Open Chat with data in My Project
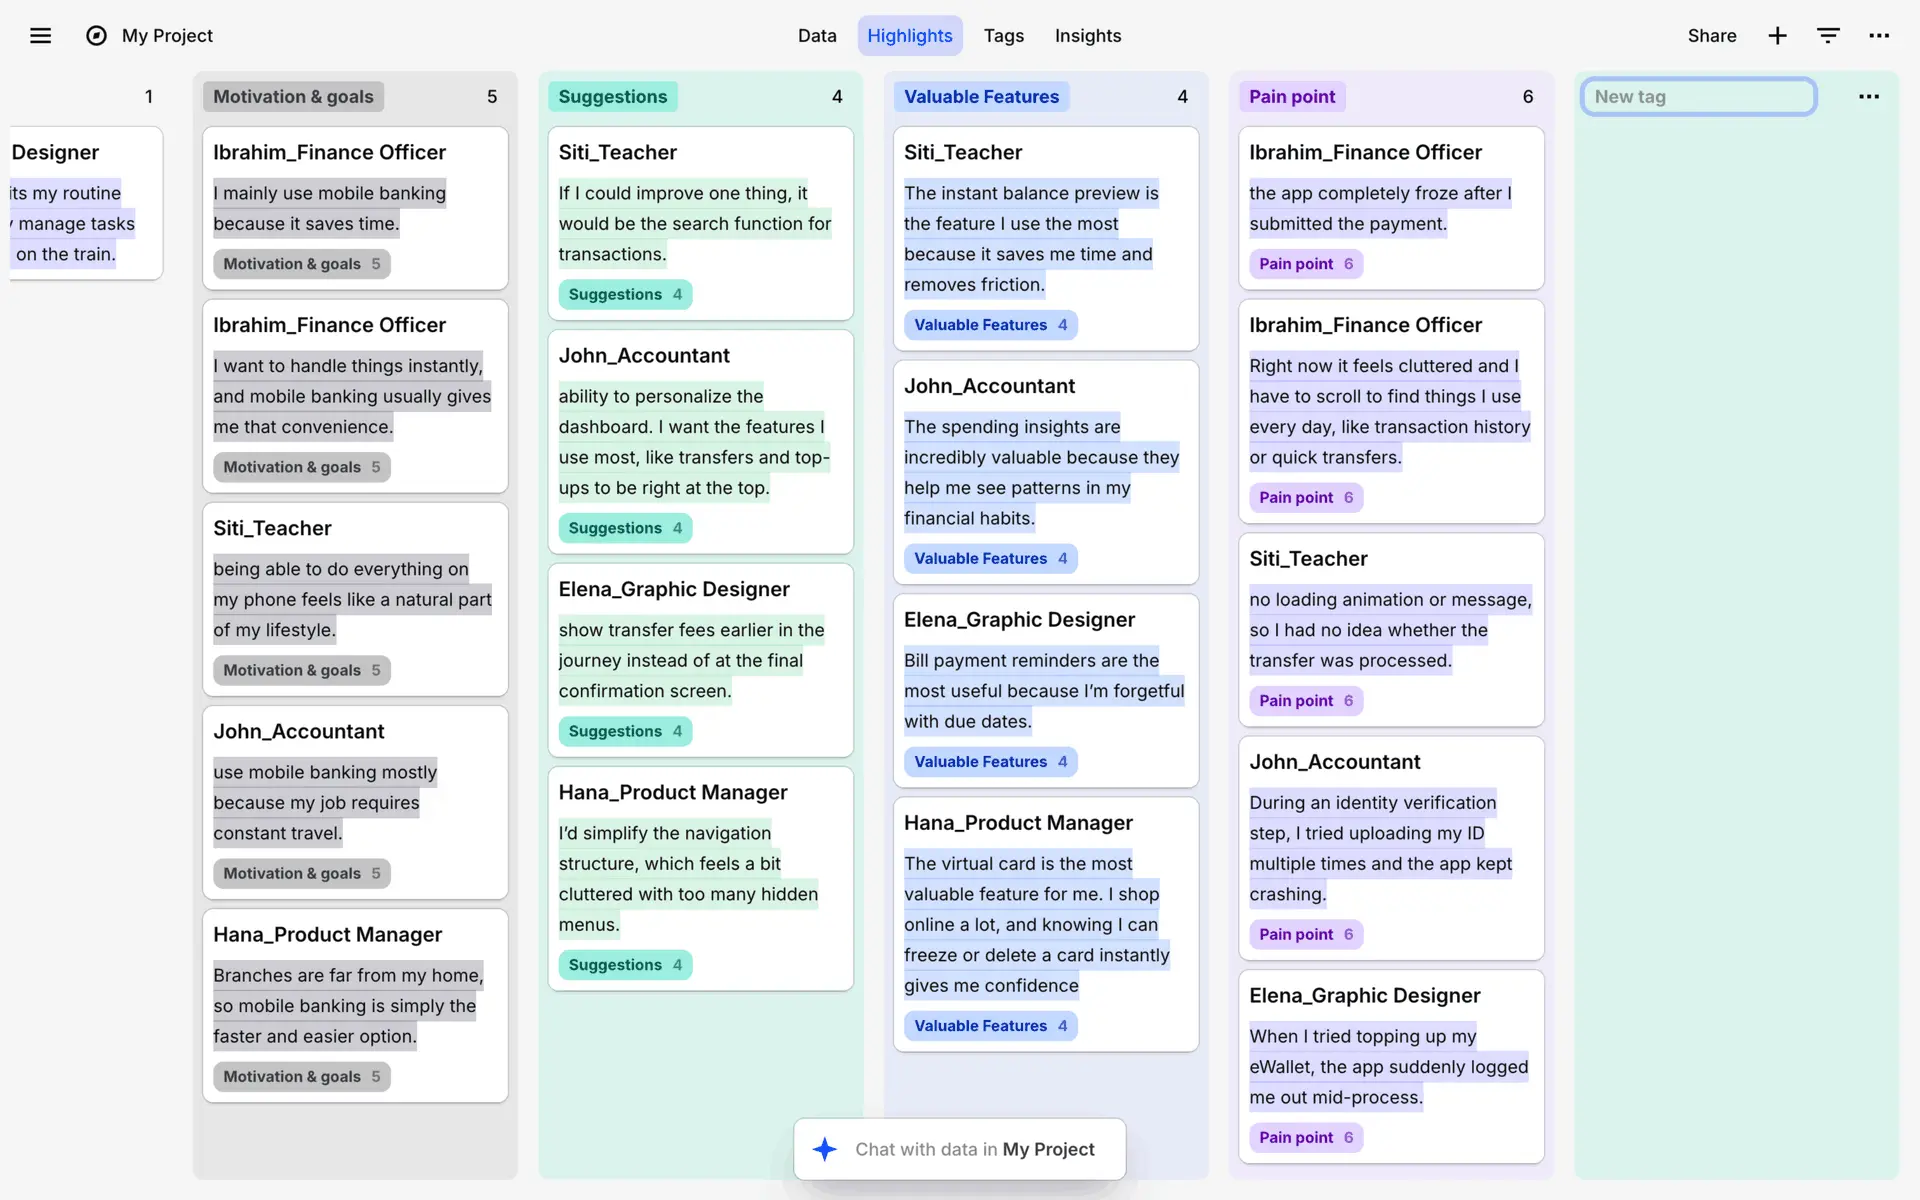 (x=974, y=1149)
